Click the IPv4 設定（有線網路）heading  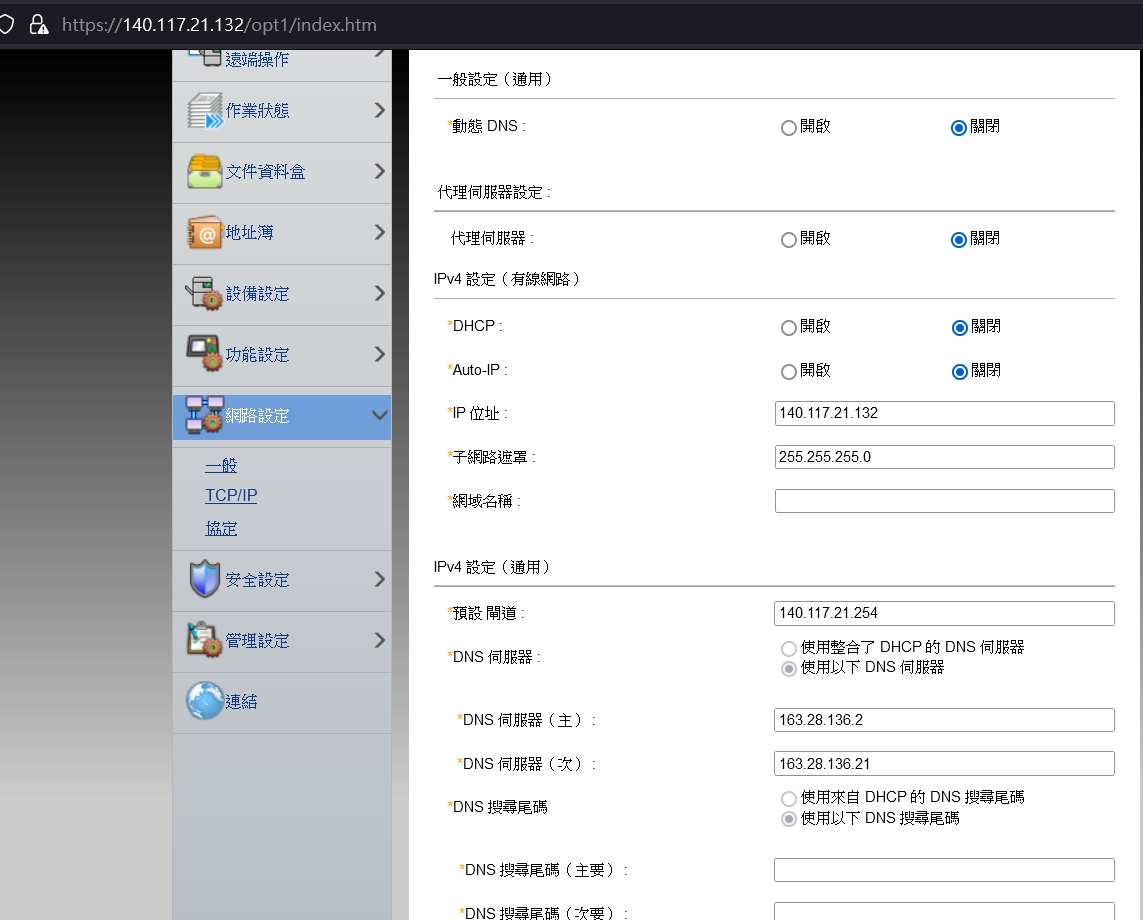(x=507, y=279)
